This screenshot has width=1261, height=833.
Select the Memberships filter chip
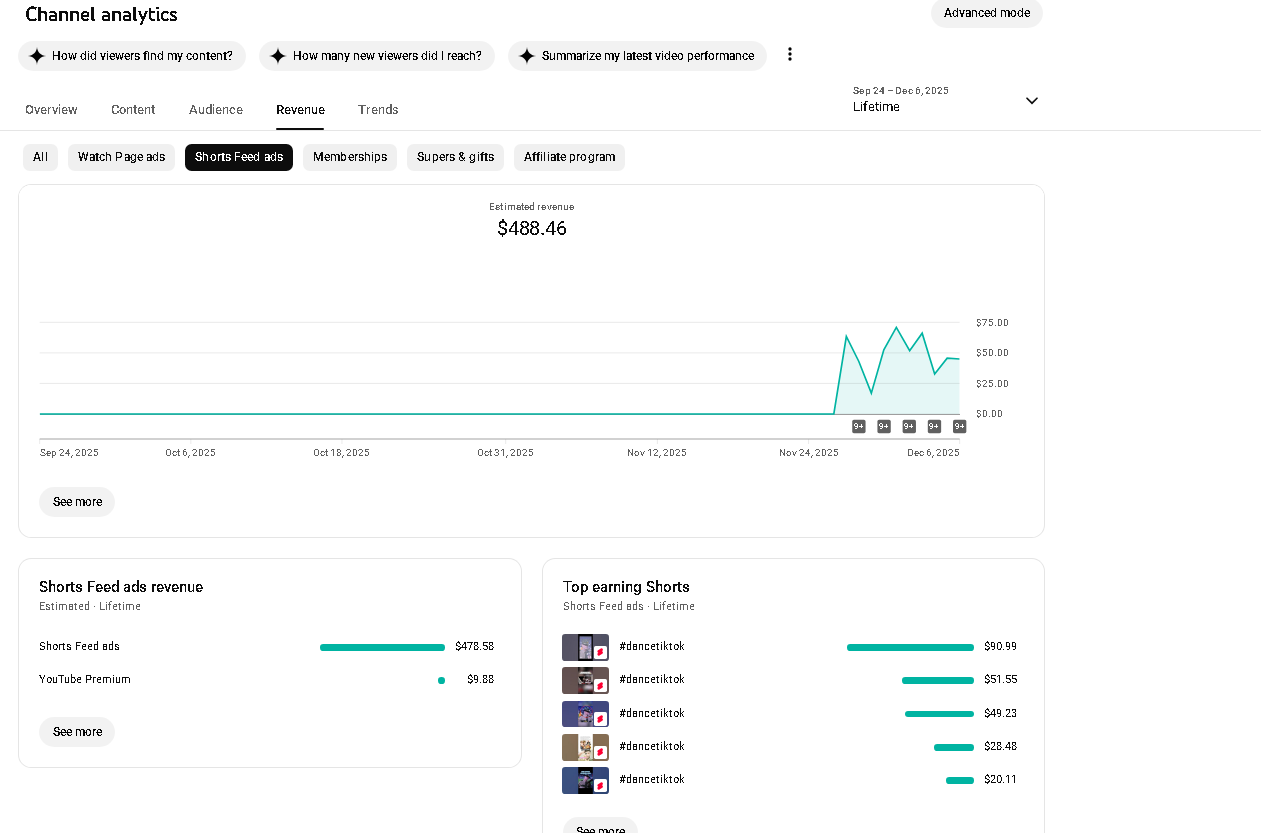(x=350, y=157)
